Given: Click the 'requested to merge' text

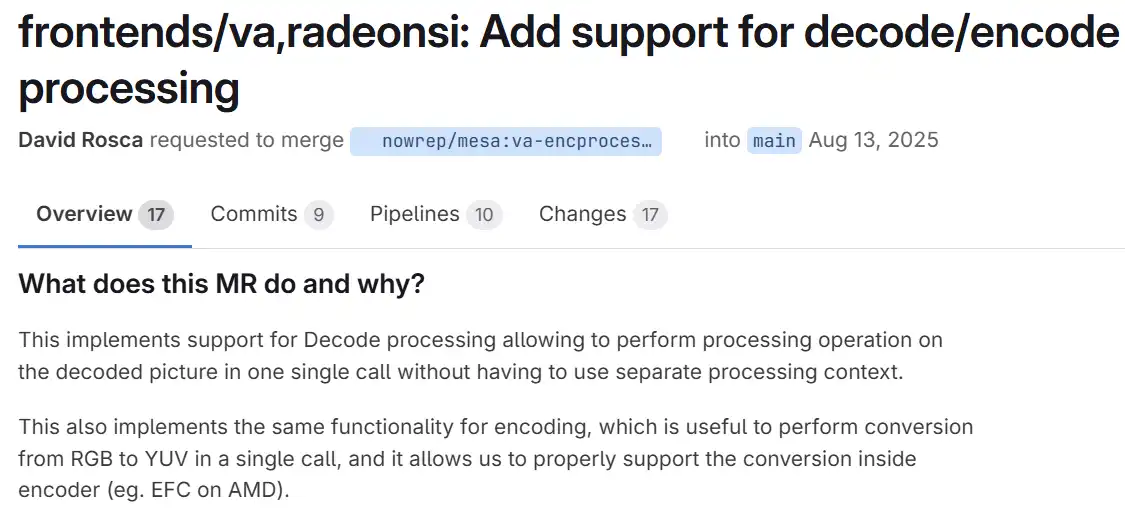Looking at the screenshot, I should pos(246,140).
